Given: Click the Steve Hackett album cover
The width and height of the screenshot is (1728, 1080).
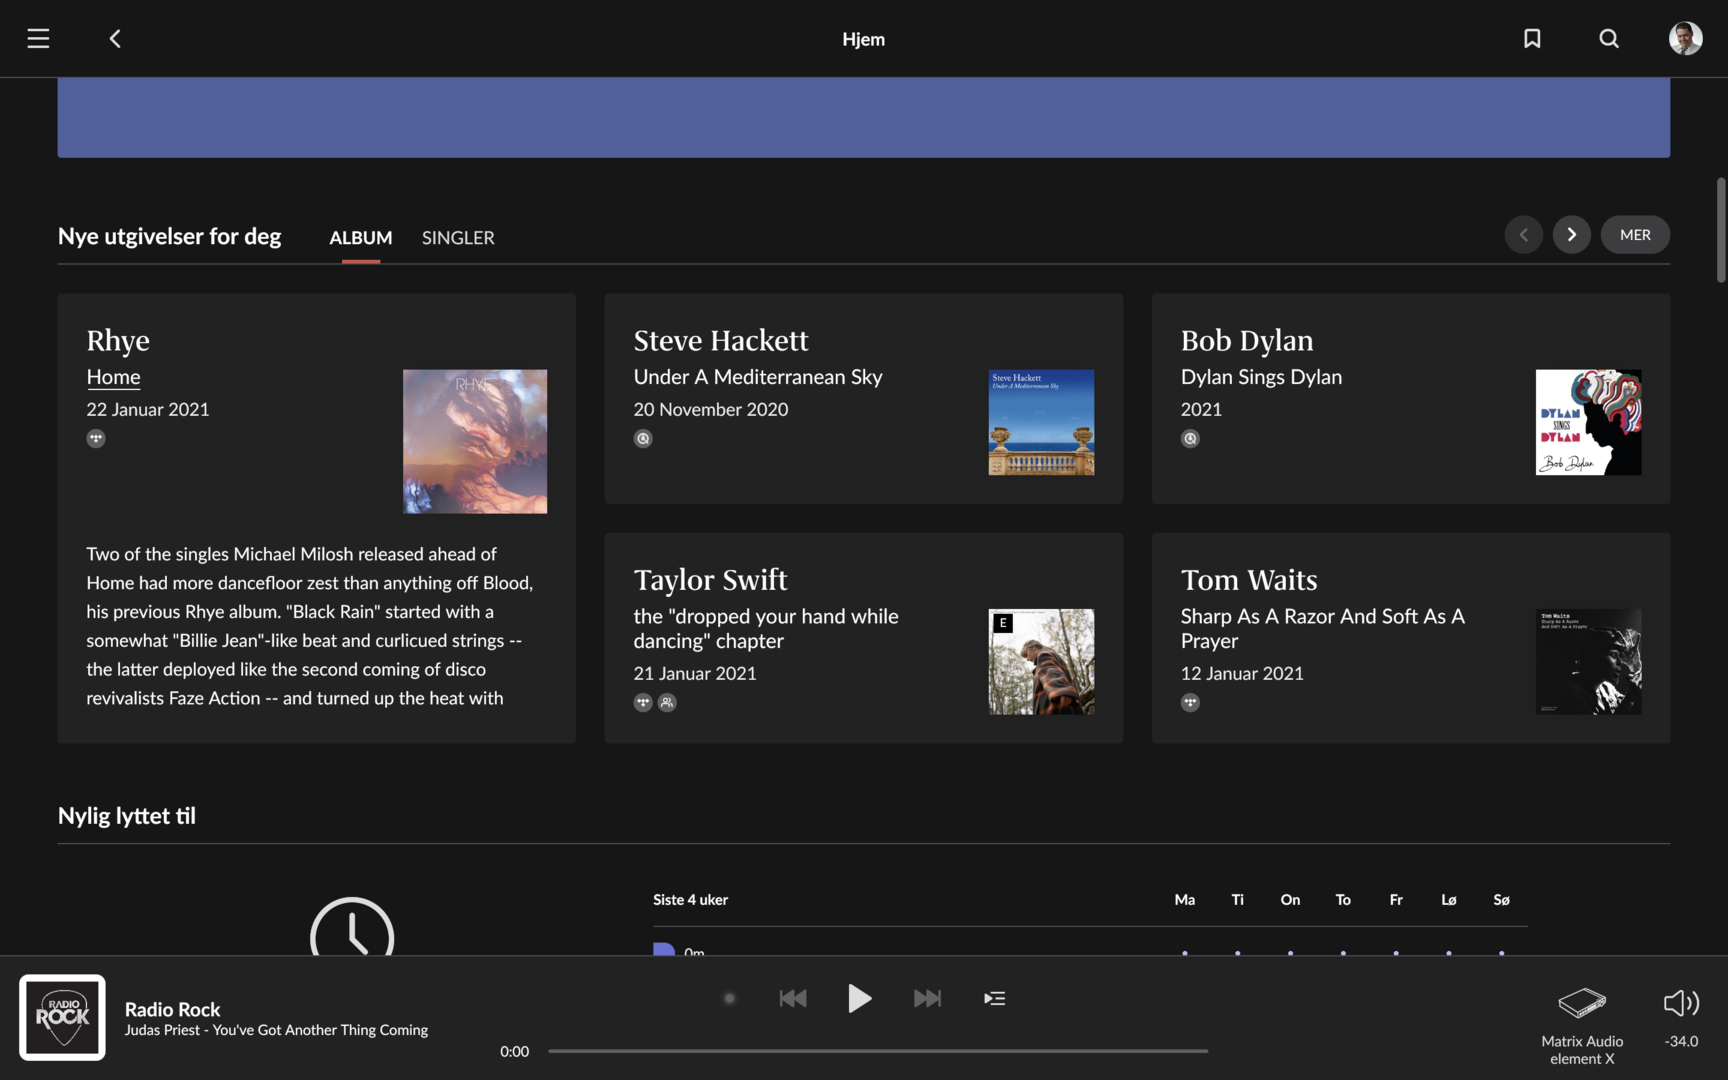Looking at the screenshot, I should 1041,422.
